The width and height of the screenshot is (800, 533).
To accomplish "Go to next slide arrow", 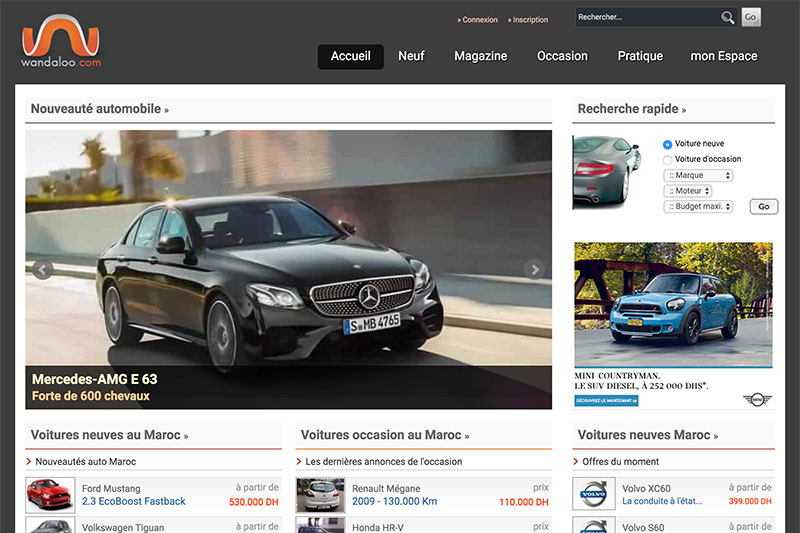I will [534, 269].
